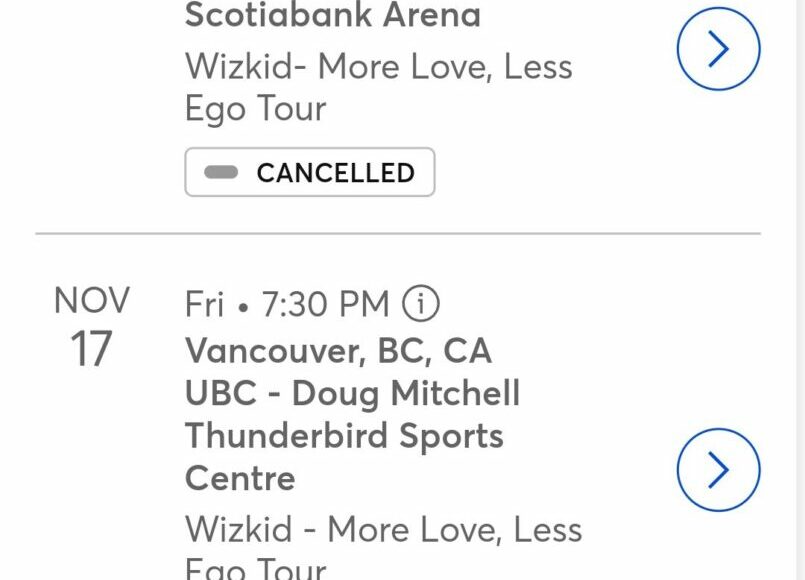The image size is (805, 580).
Task: Click the gray pill icon in Cancelled badge
Action: (221, 172)
